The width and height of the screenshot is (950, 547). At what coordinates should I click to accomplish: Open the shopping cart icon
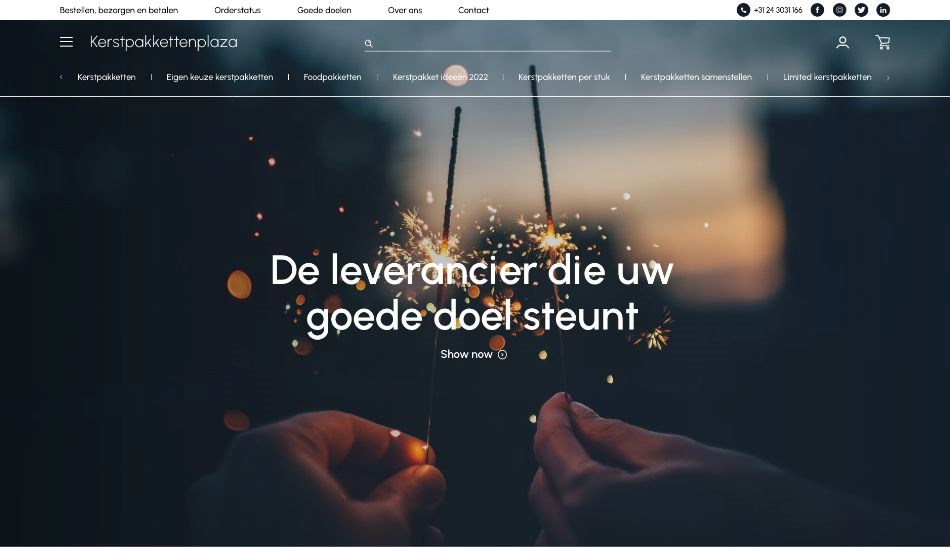(883, 42)
